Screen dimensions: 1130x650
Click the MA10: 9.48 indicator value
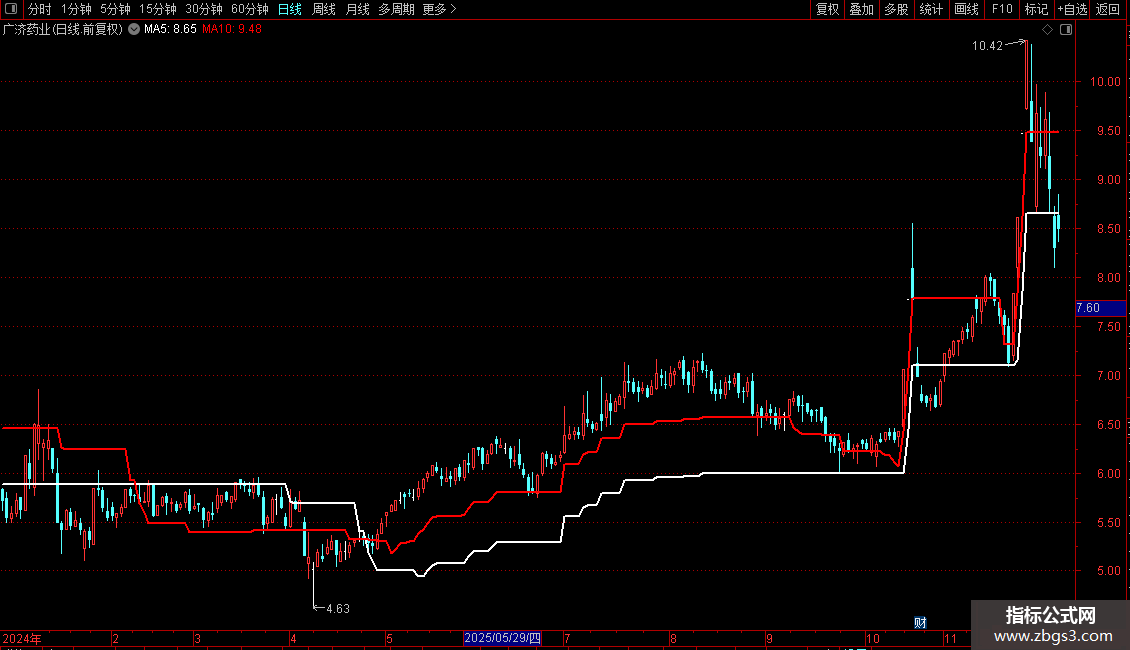pyautogui.click(x=232, y=30)
